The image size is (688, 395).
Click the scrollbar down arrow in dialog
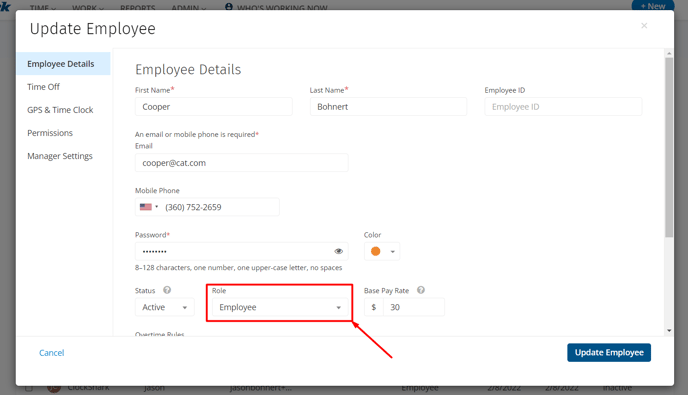[669, 330]
